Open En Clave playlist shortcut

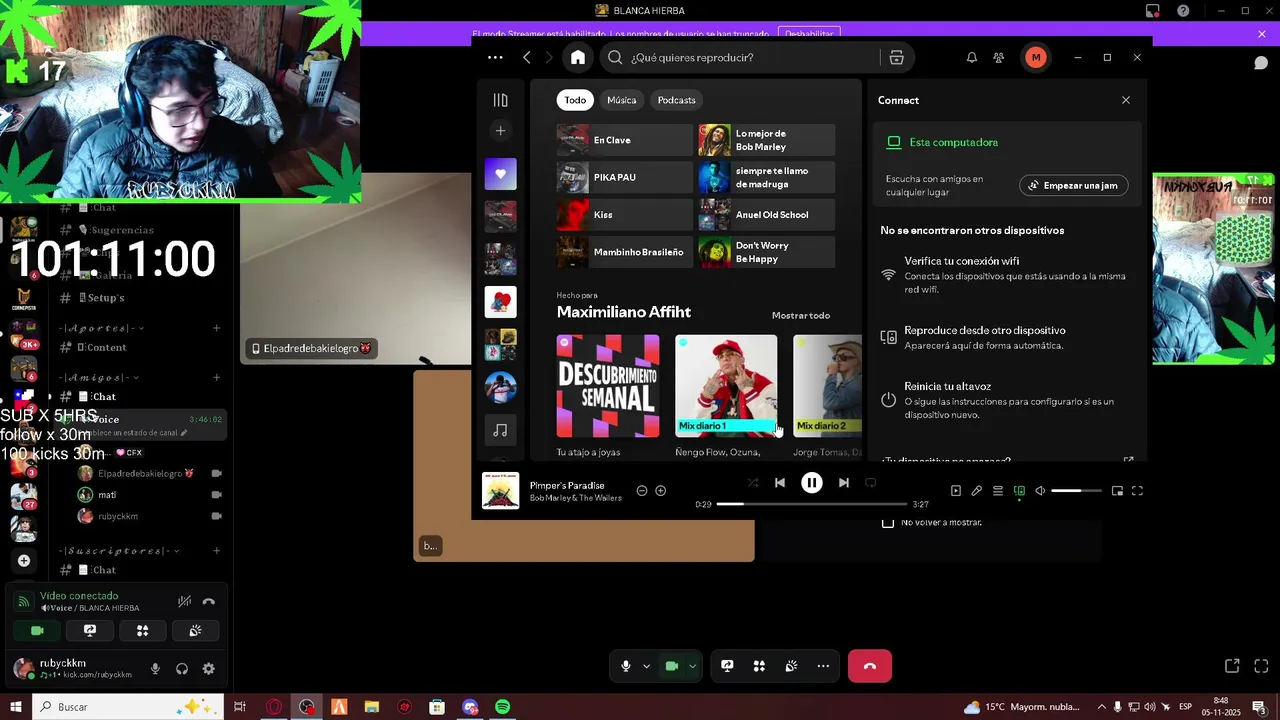pyautogui.click(x=624, y=140)
